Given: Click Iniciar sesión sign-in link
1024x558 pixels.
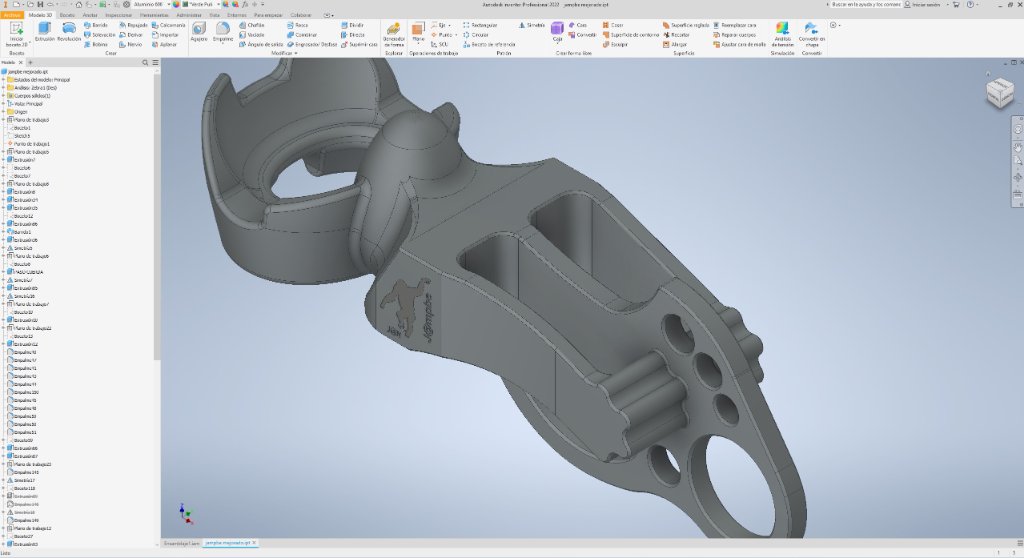Looking at the screenshot, I should [x=925, y=5].
